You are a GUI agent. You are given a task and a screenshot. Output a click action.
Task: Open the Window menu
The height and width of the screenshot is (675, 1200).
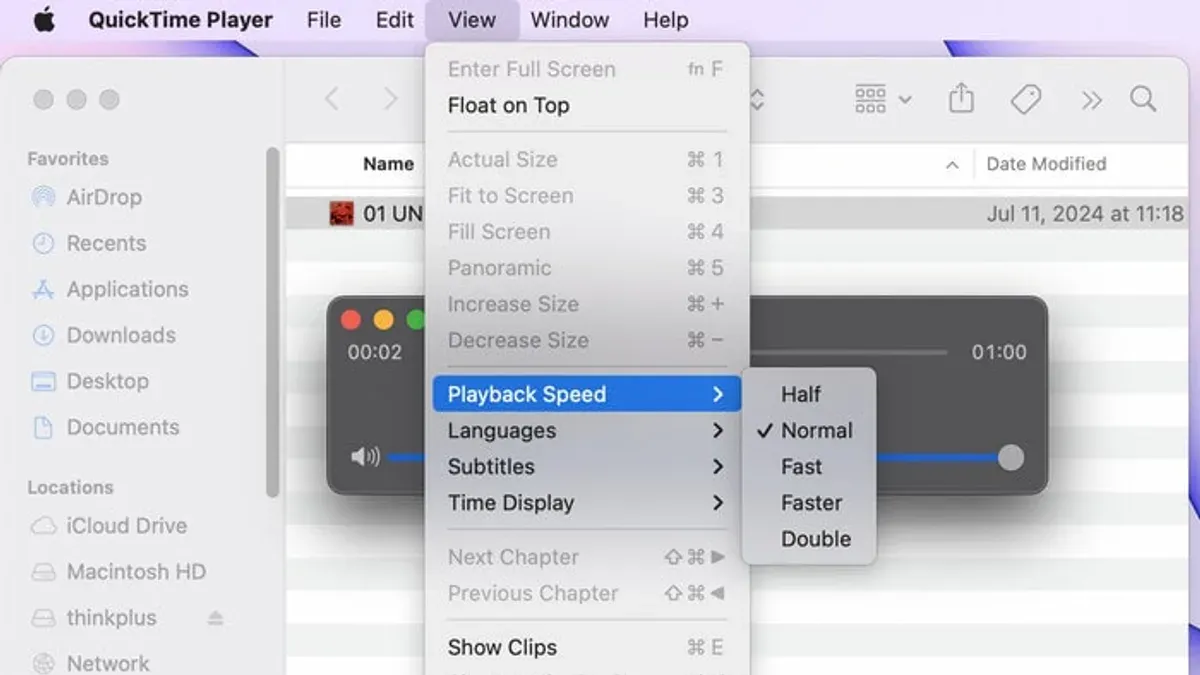570,20
